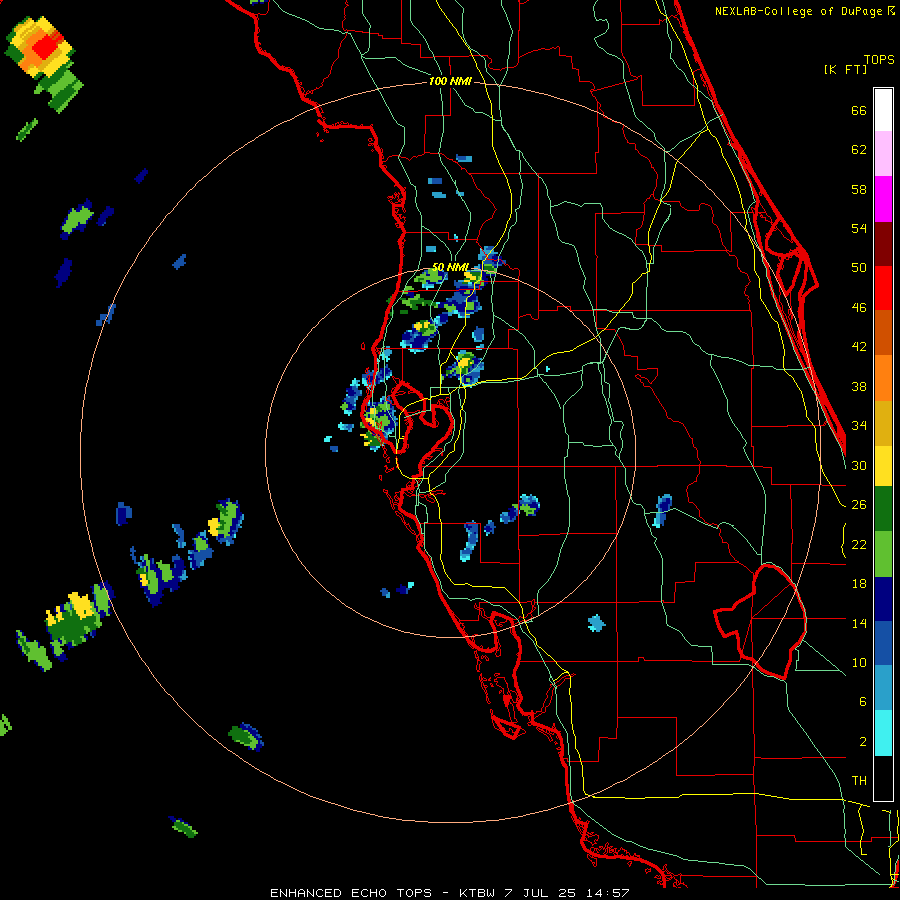Viewport: 900px width, 900px height.
Task: Click the 6 value on the legend
Action: coord(862,701)
